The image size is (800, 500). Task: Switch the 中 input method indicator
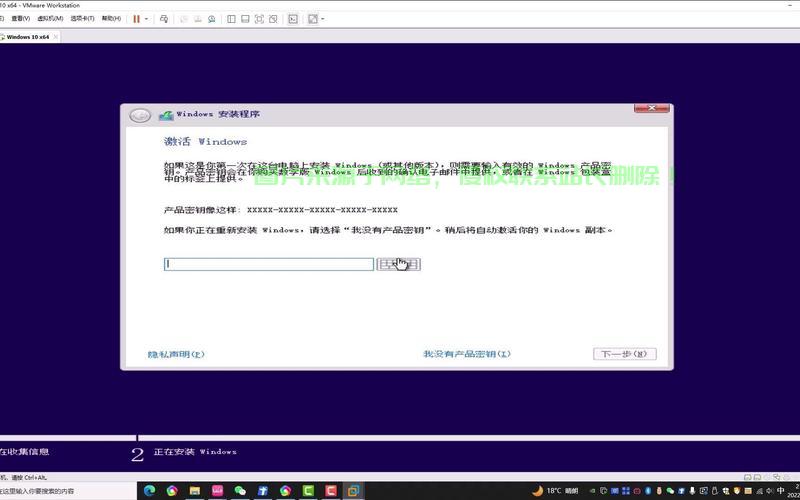click(780, 490)
